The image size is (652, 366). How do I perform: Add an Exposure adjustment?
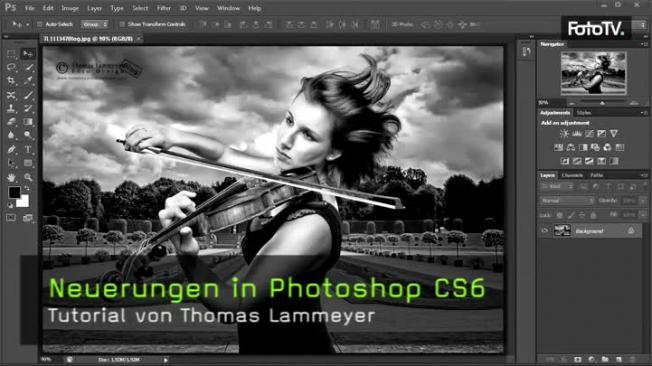pyautogui.click(x=601, y=134)
